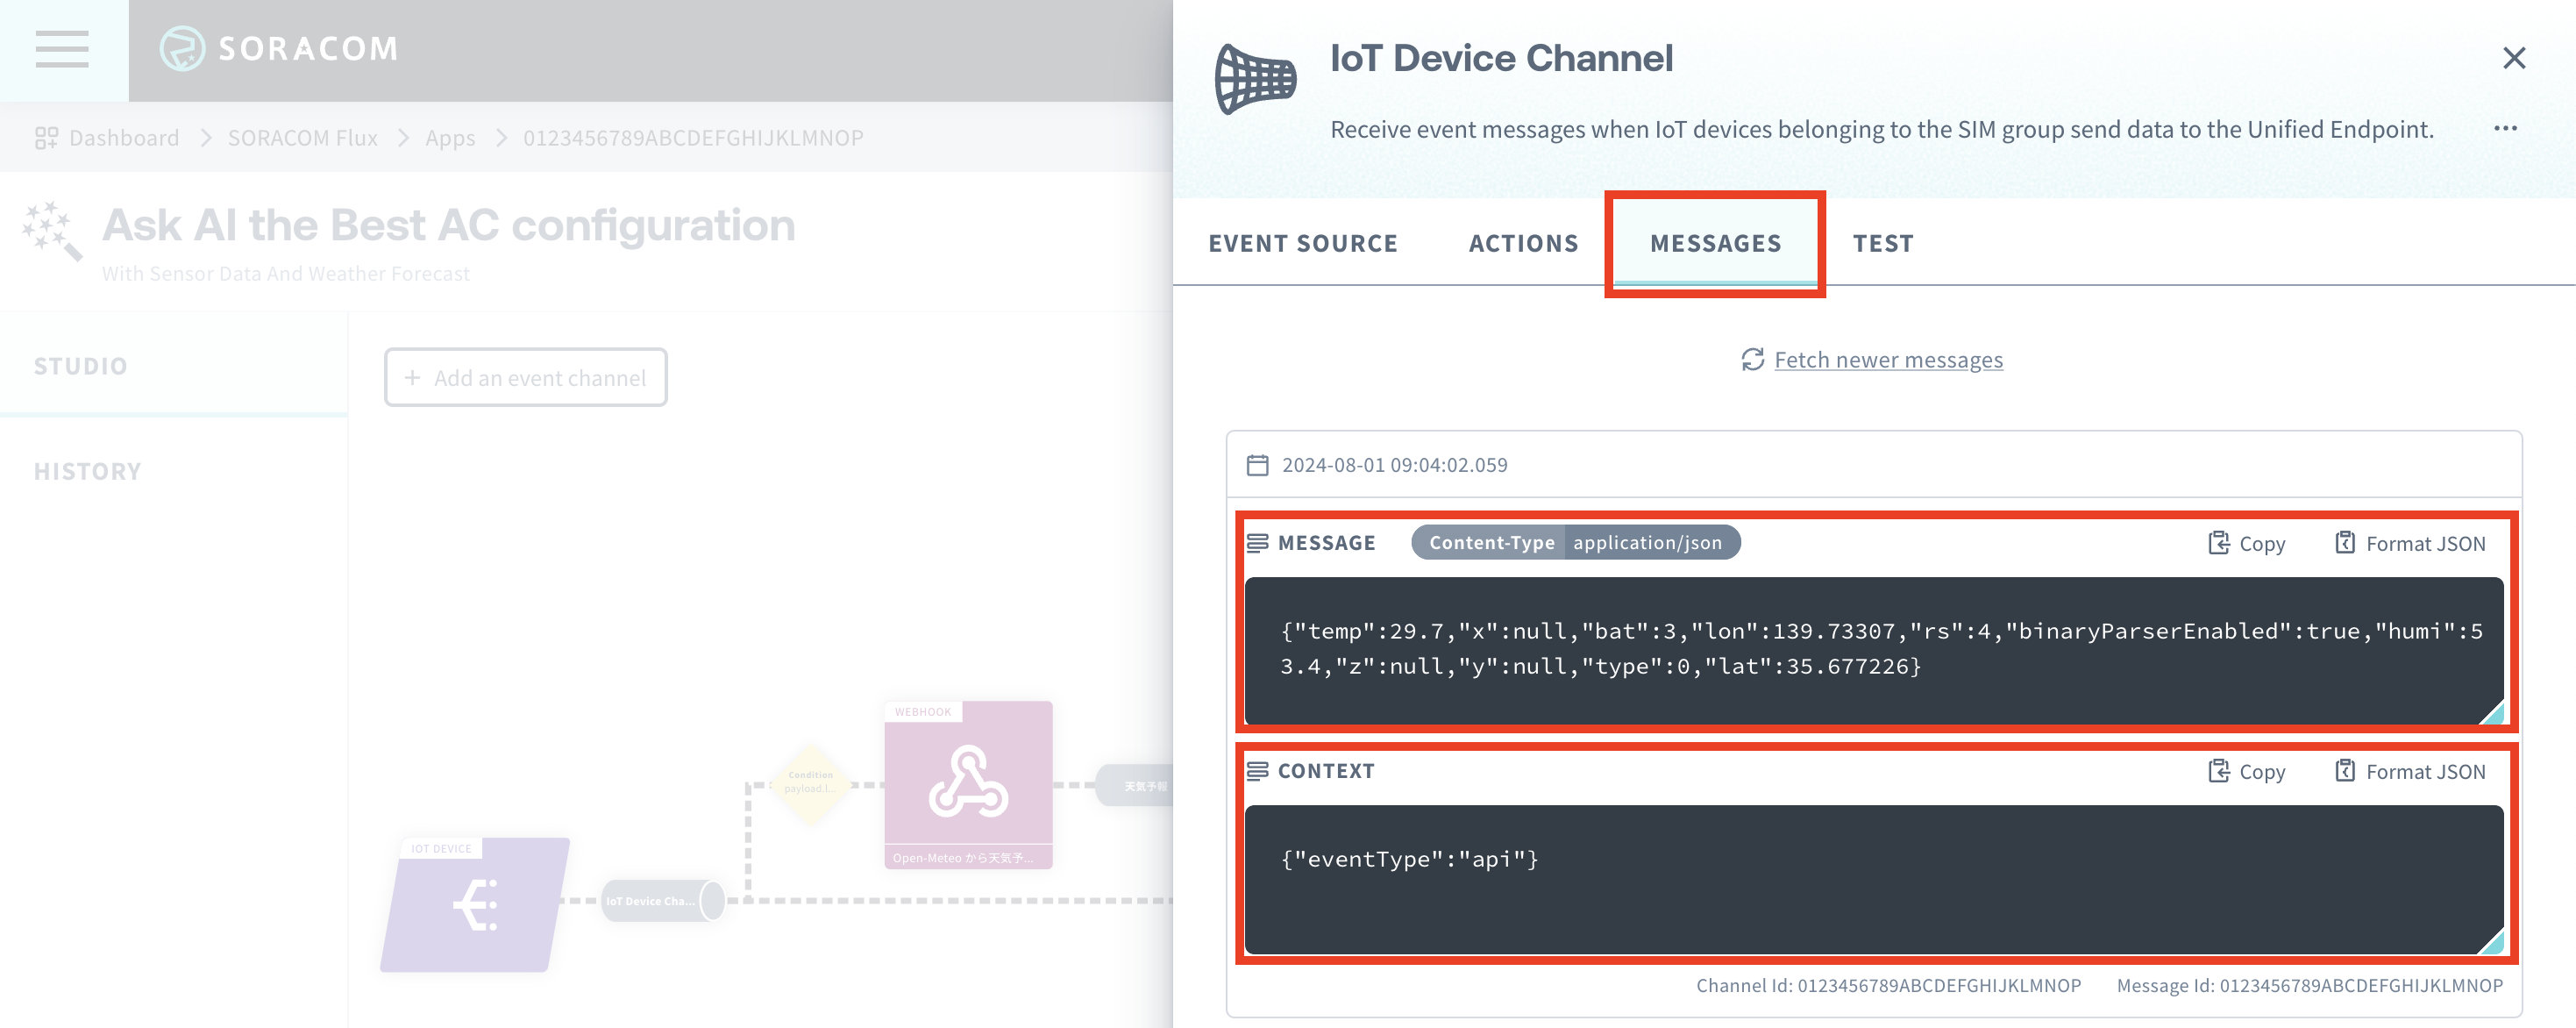This screenshot has width=2576, height=1028.
Task: Copy the MESSAGE payload
Action: click(2246, 543)
